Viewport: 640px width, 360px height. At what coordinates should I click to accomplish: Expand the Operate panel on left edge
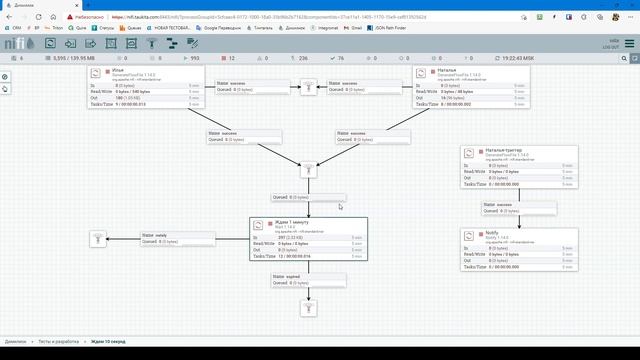[x=5, y=89]
